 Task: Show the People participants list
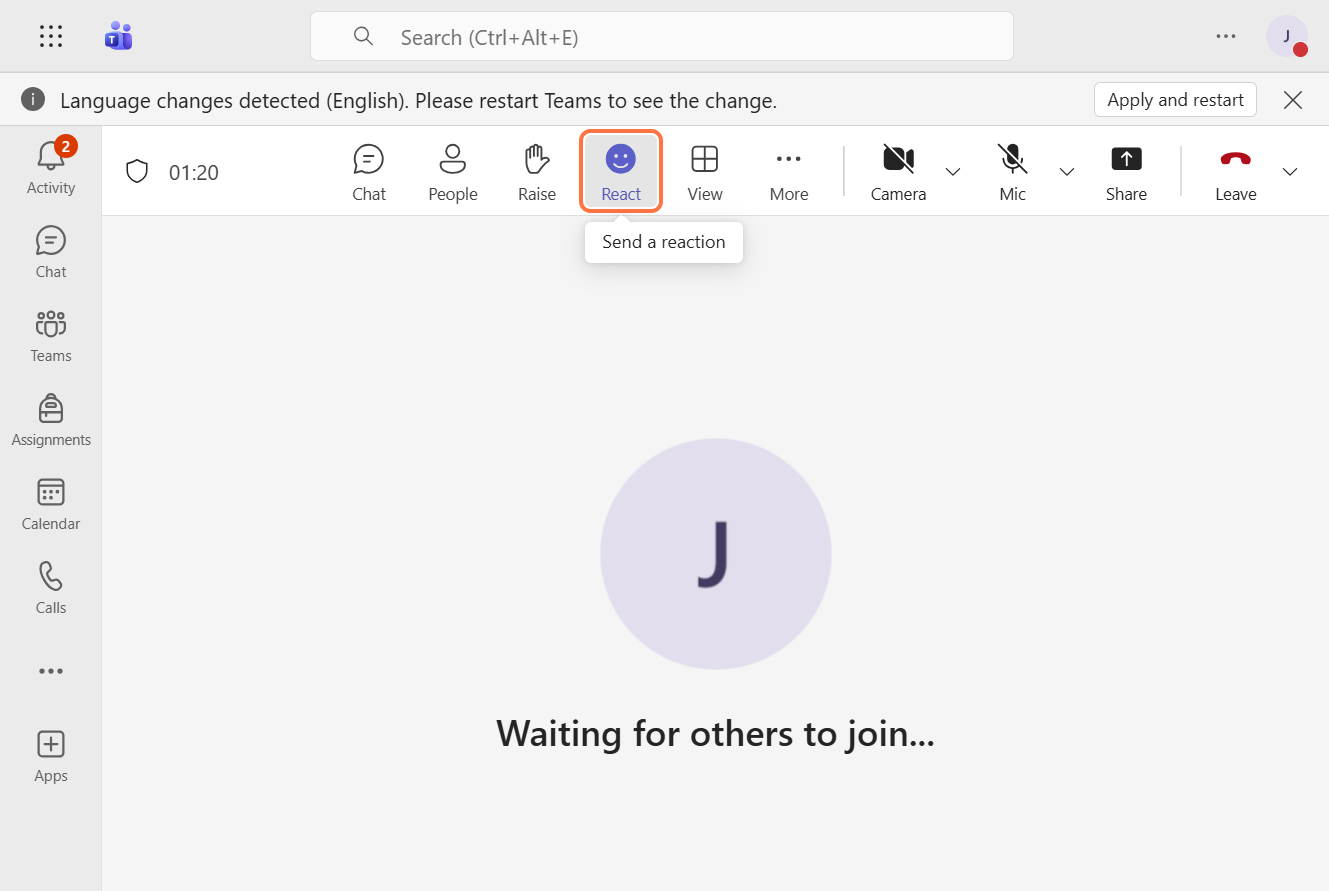[452, 172]
